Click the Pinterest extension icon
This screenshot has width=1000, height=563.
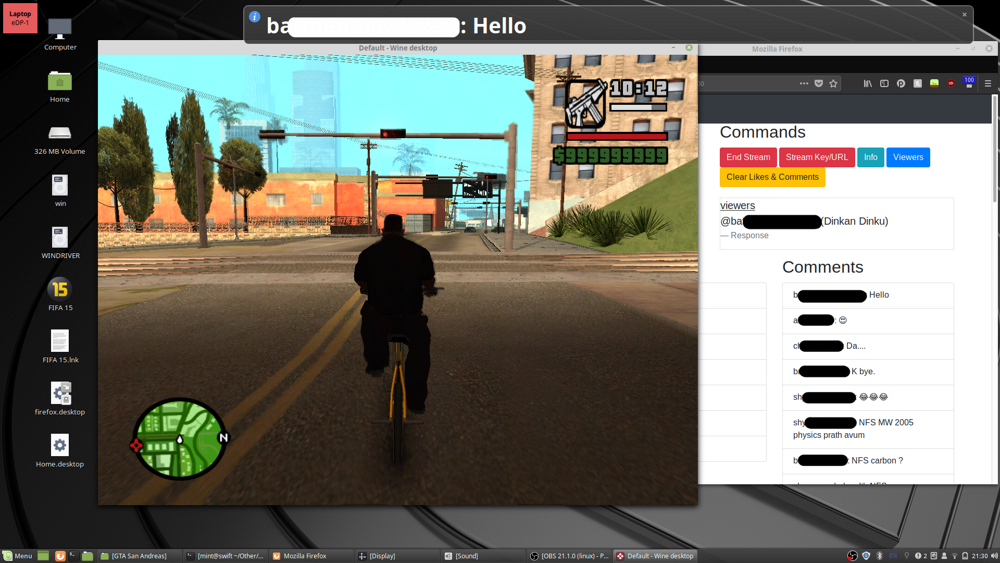[901, 84]
